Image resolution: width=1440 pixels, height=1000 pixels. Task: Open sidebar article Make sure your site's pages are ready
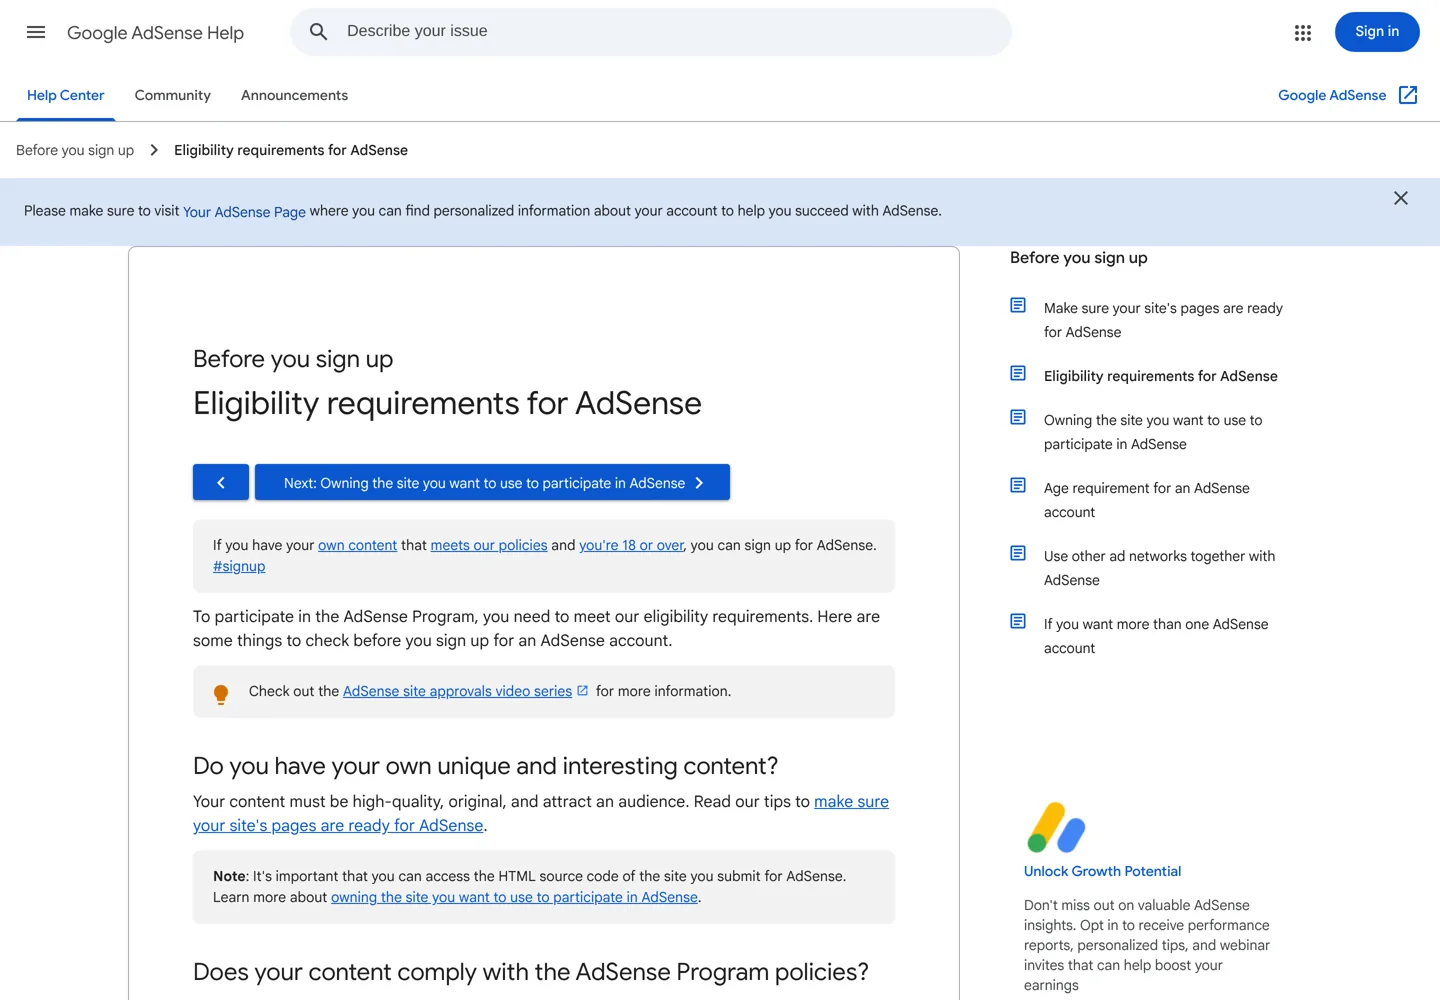tap(1163, 320)
